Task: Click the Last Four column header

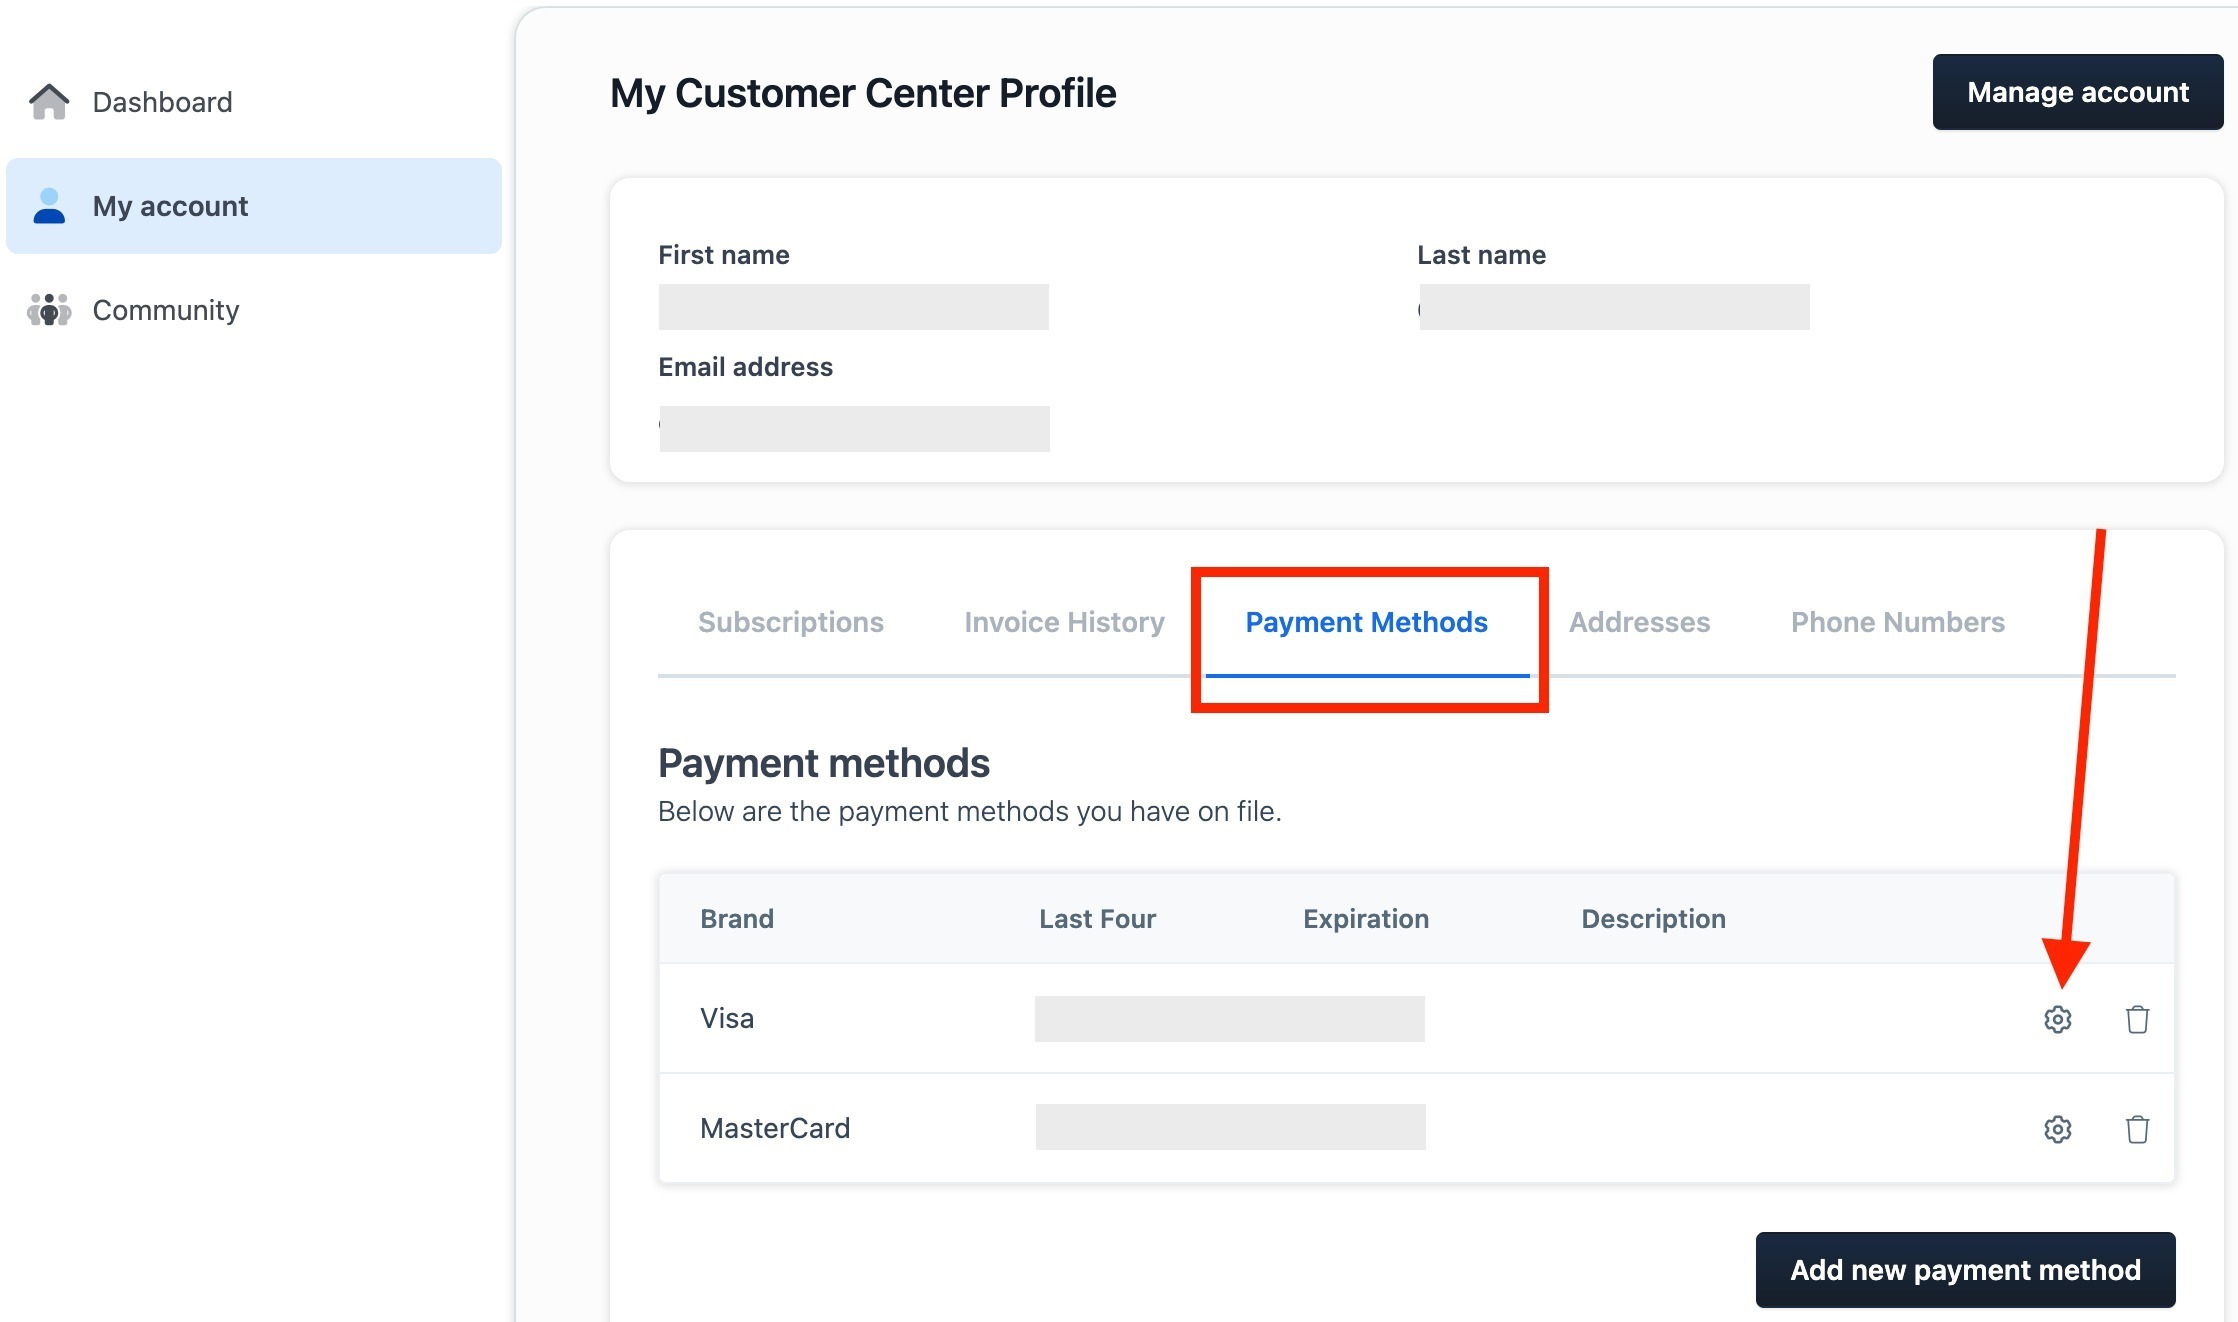Action: [x=1097, y=919]
